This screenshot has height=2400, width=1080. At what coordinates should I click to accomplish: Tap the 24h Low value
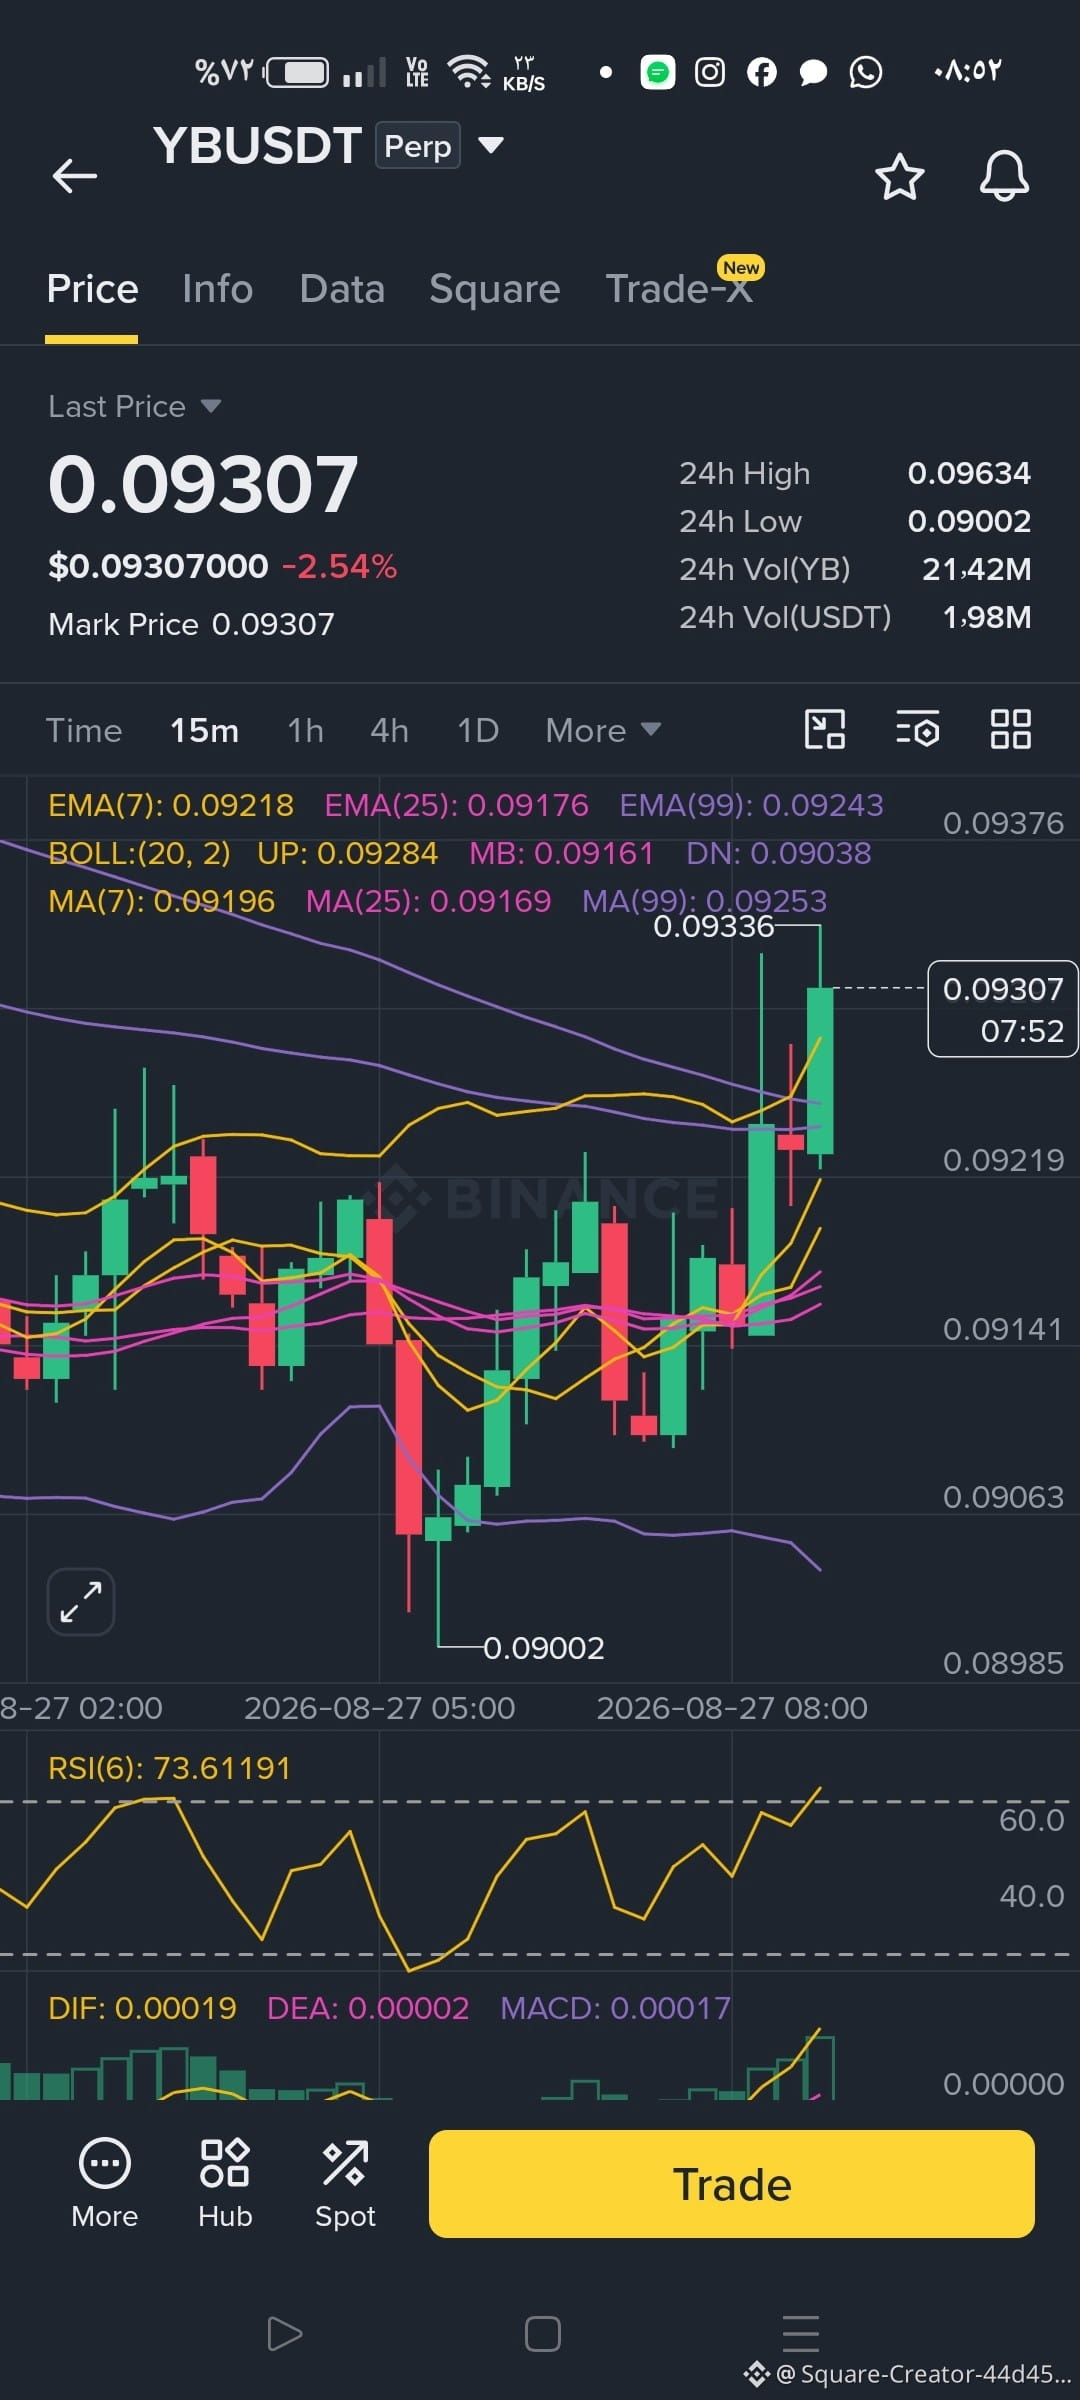[968, 520]
